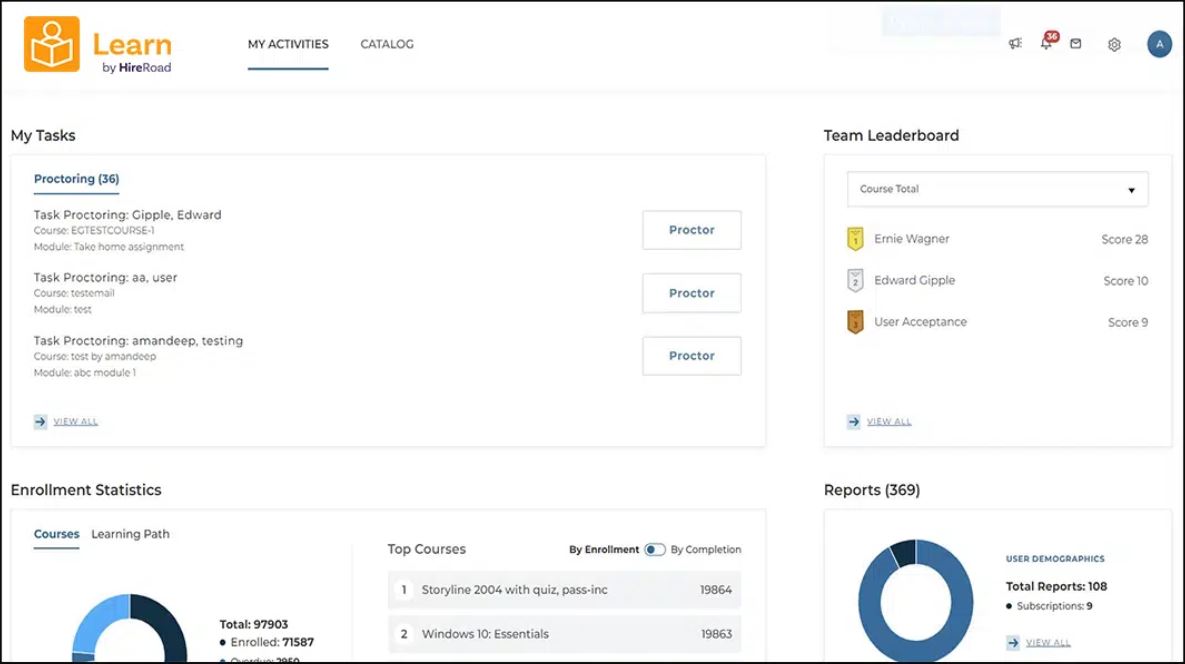Click VIEW ALL in Team Leaderboard
The image size is (1185, 664).
(890, 421)
